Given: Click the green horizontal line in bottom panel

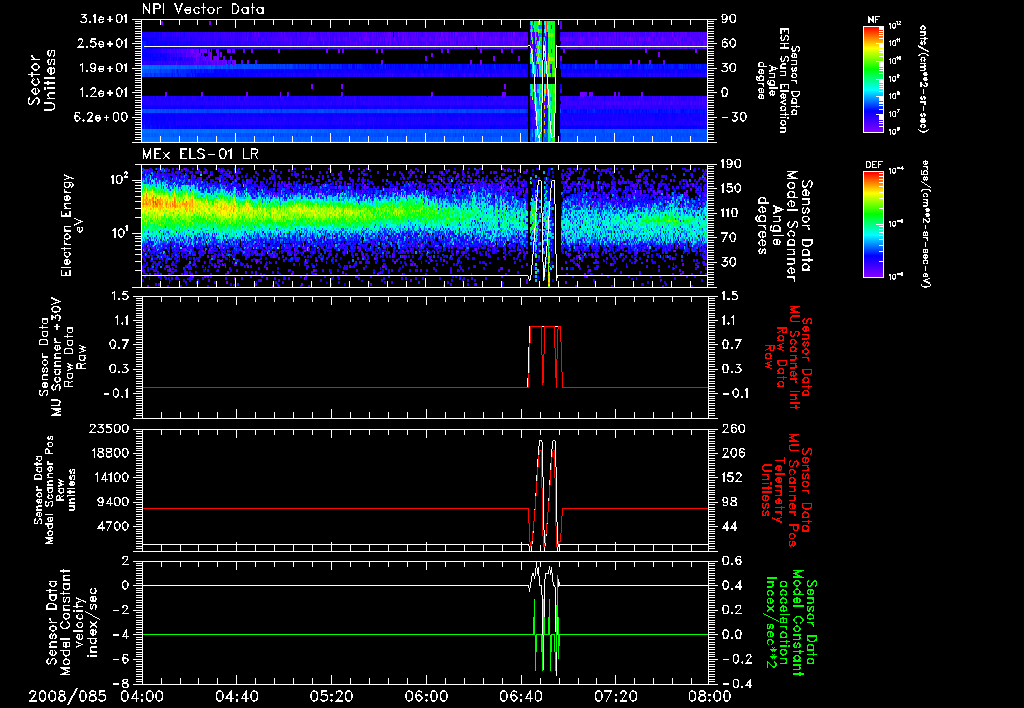Looking at the screenshot, I should [330, 634].
